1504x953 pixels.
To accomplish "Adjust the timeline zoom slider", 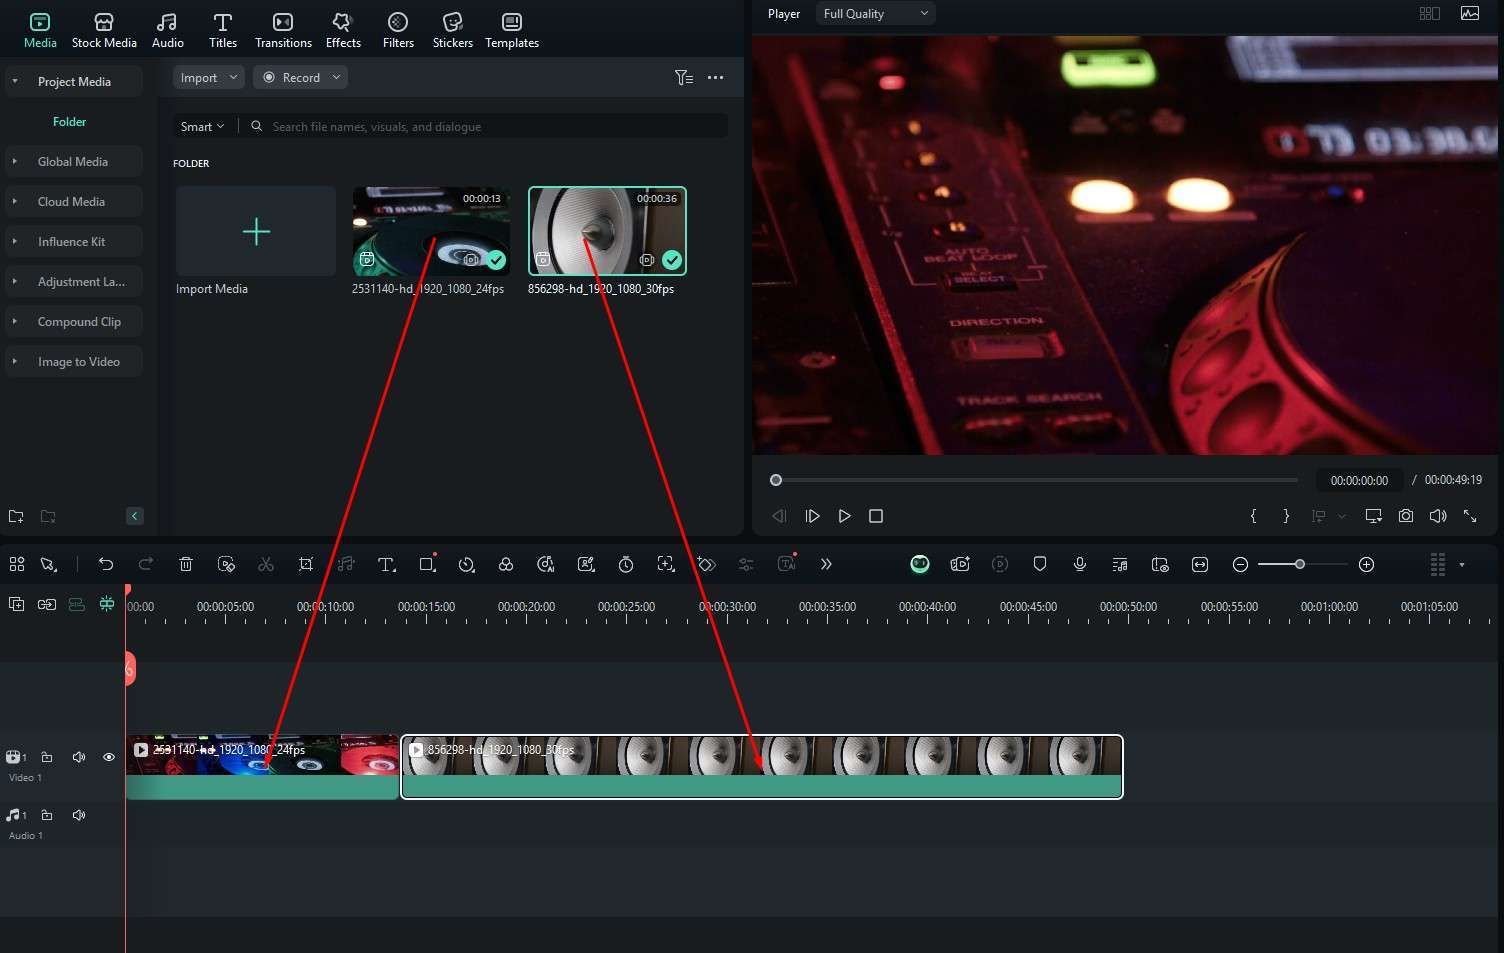I will pyautogui.click(x=1300, y=564).
